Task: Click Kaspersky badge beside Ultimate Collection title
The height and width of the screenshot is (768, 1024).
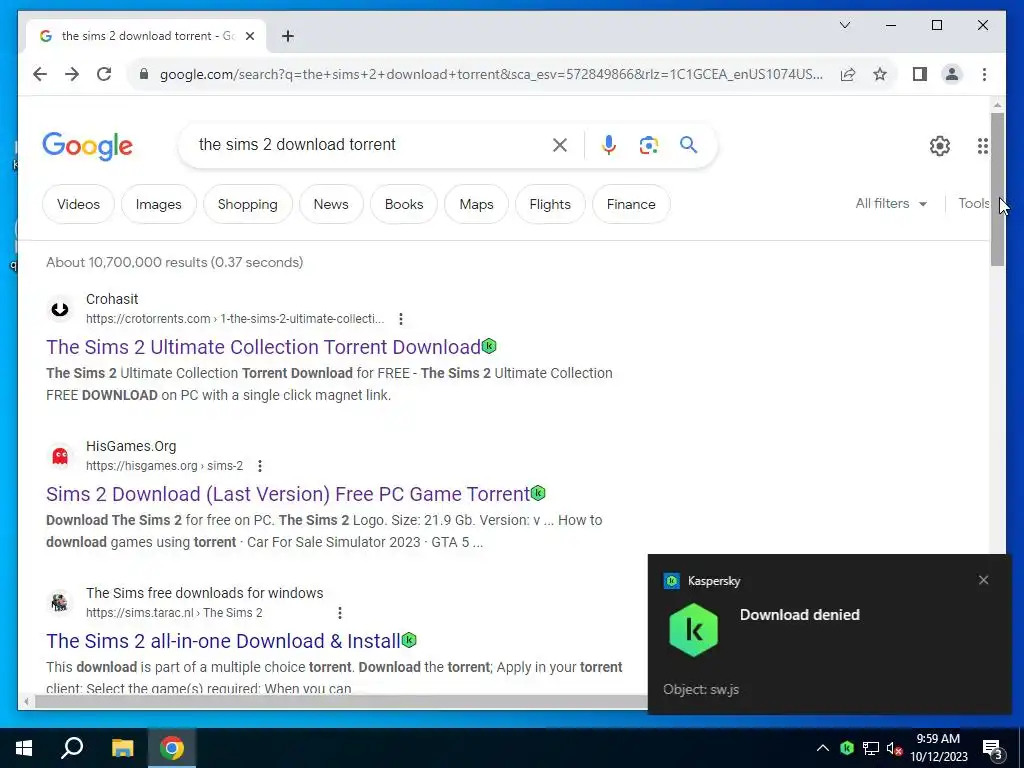Action: click(x=489, y=346)
